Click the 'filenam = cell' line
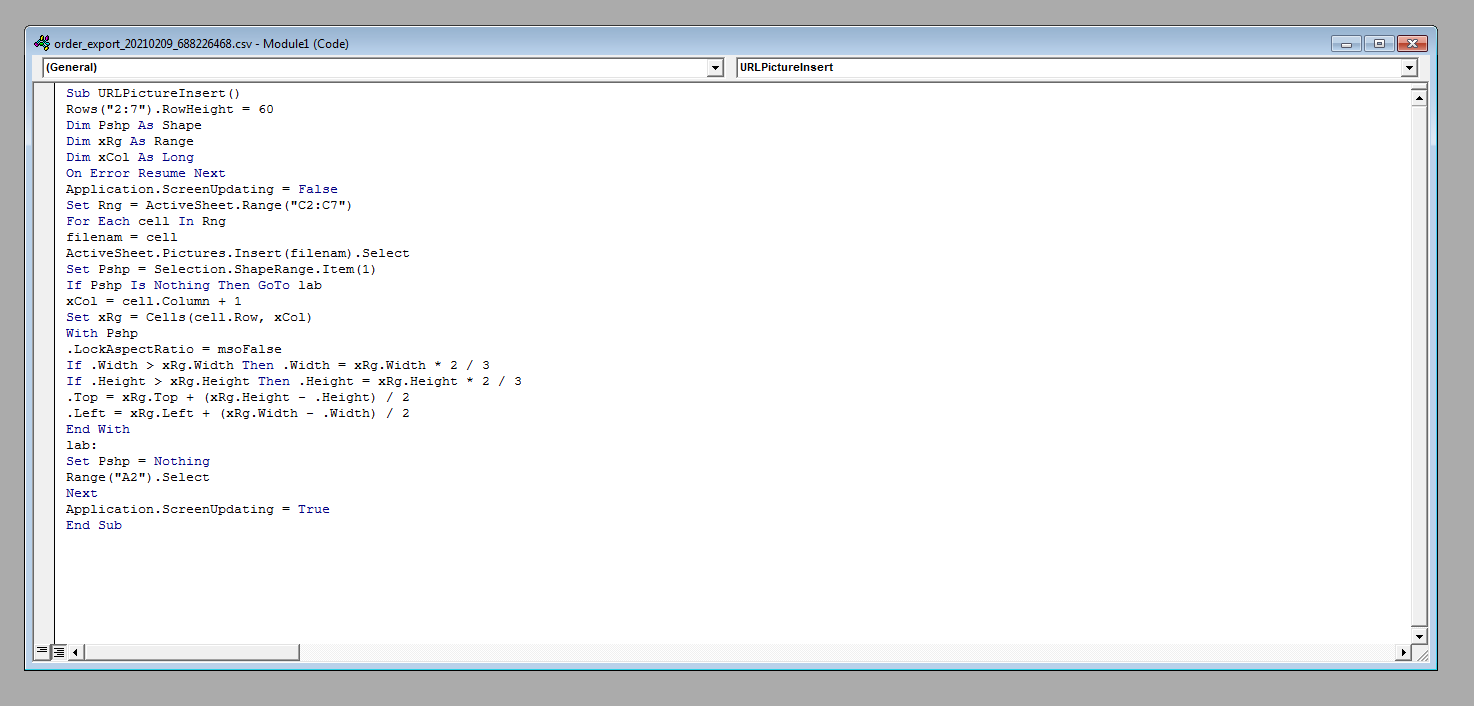This screenshot has width=1474, height=706. pyautogui.click(x=122, y=237)
